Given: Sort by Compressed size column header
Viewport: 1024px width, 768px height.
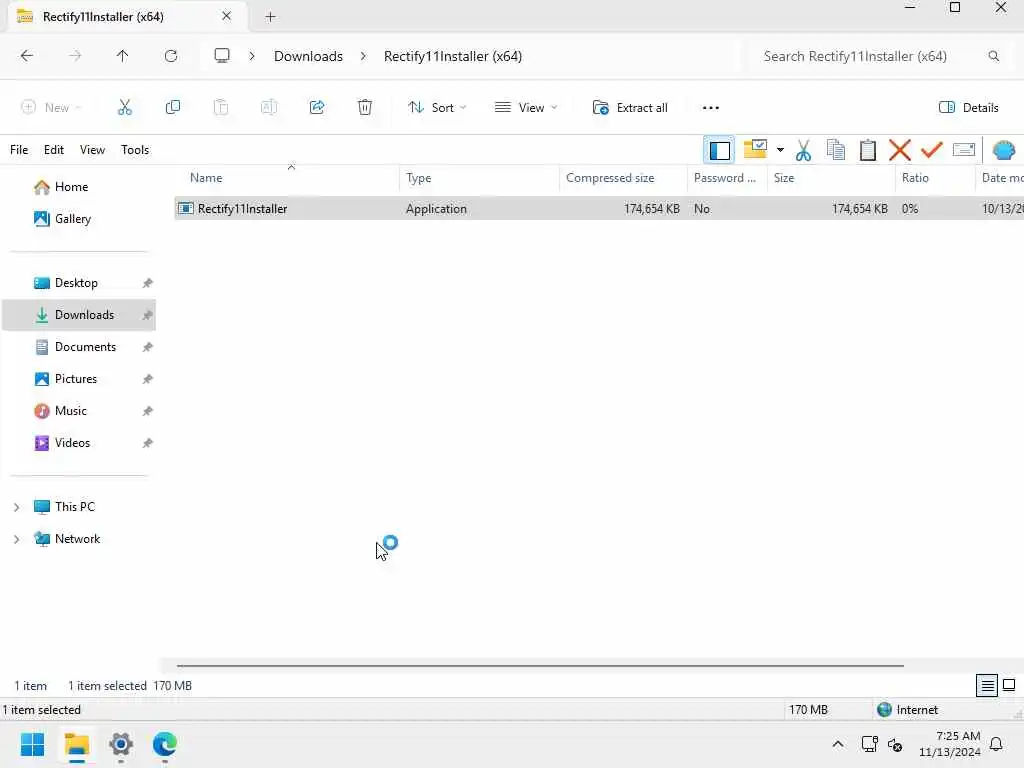Looking at the screenshot, I should 623,178.
